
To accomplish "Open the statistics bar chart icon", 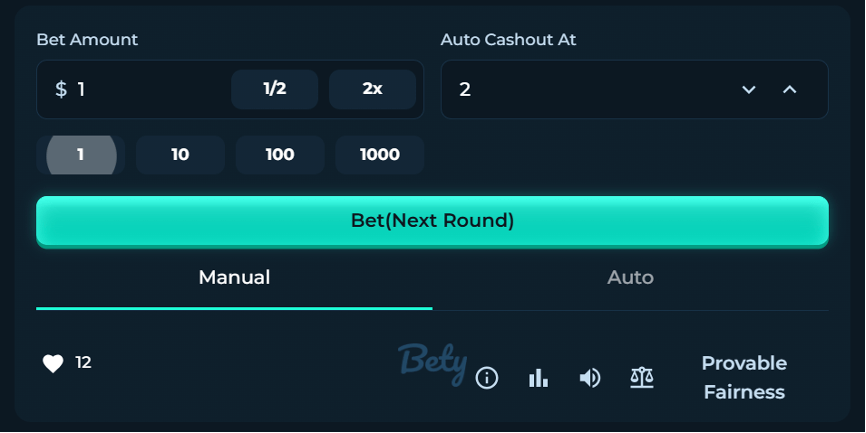I will (x=538, y=378).
